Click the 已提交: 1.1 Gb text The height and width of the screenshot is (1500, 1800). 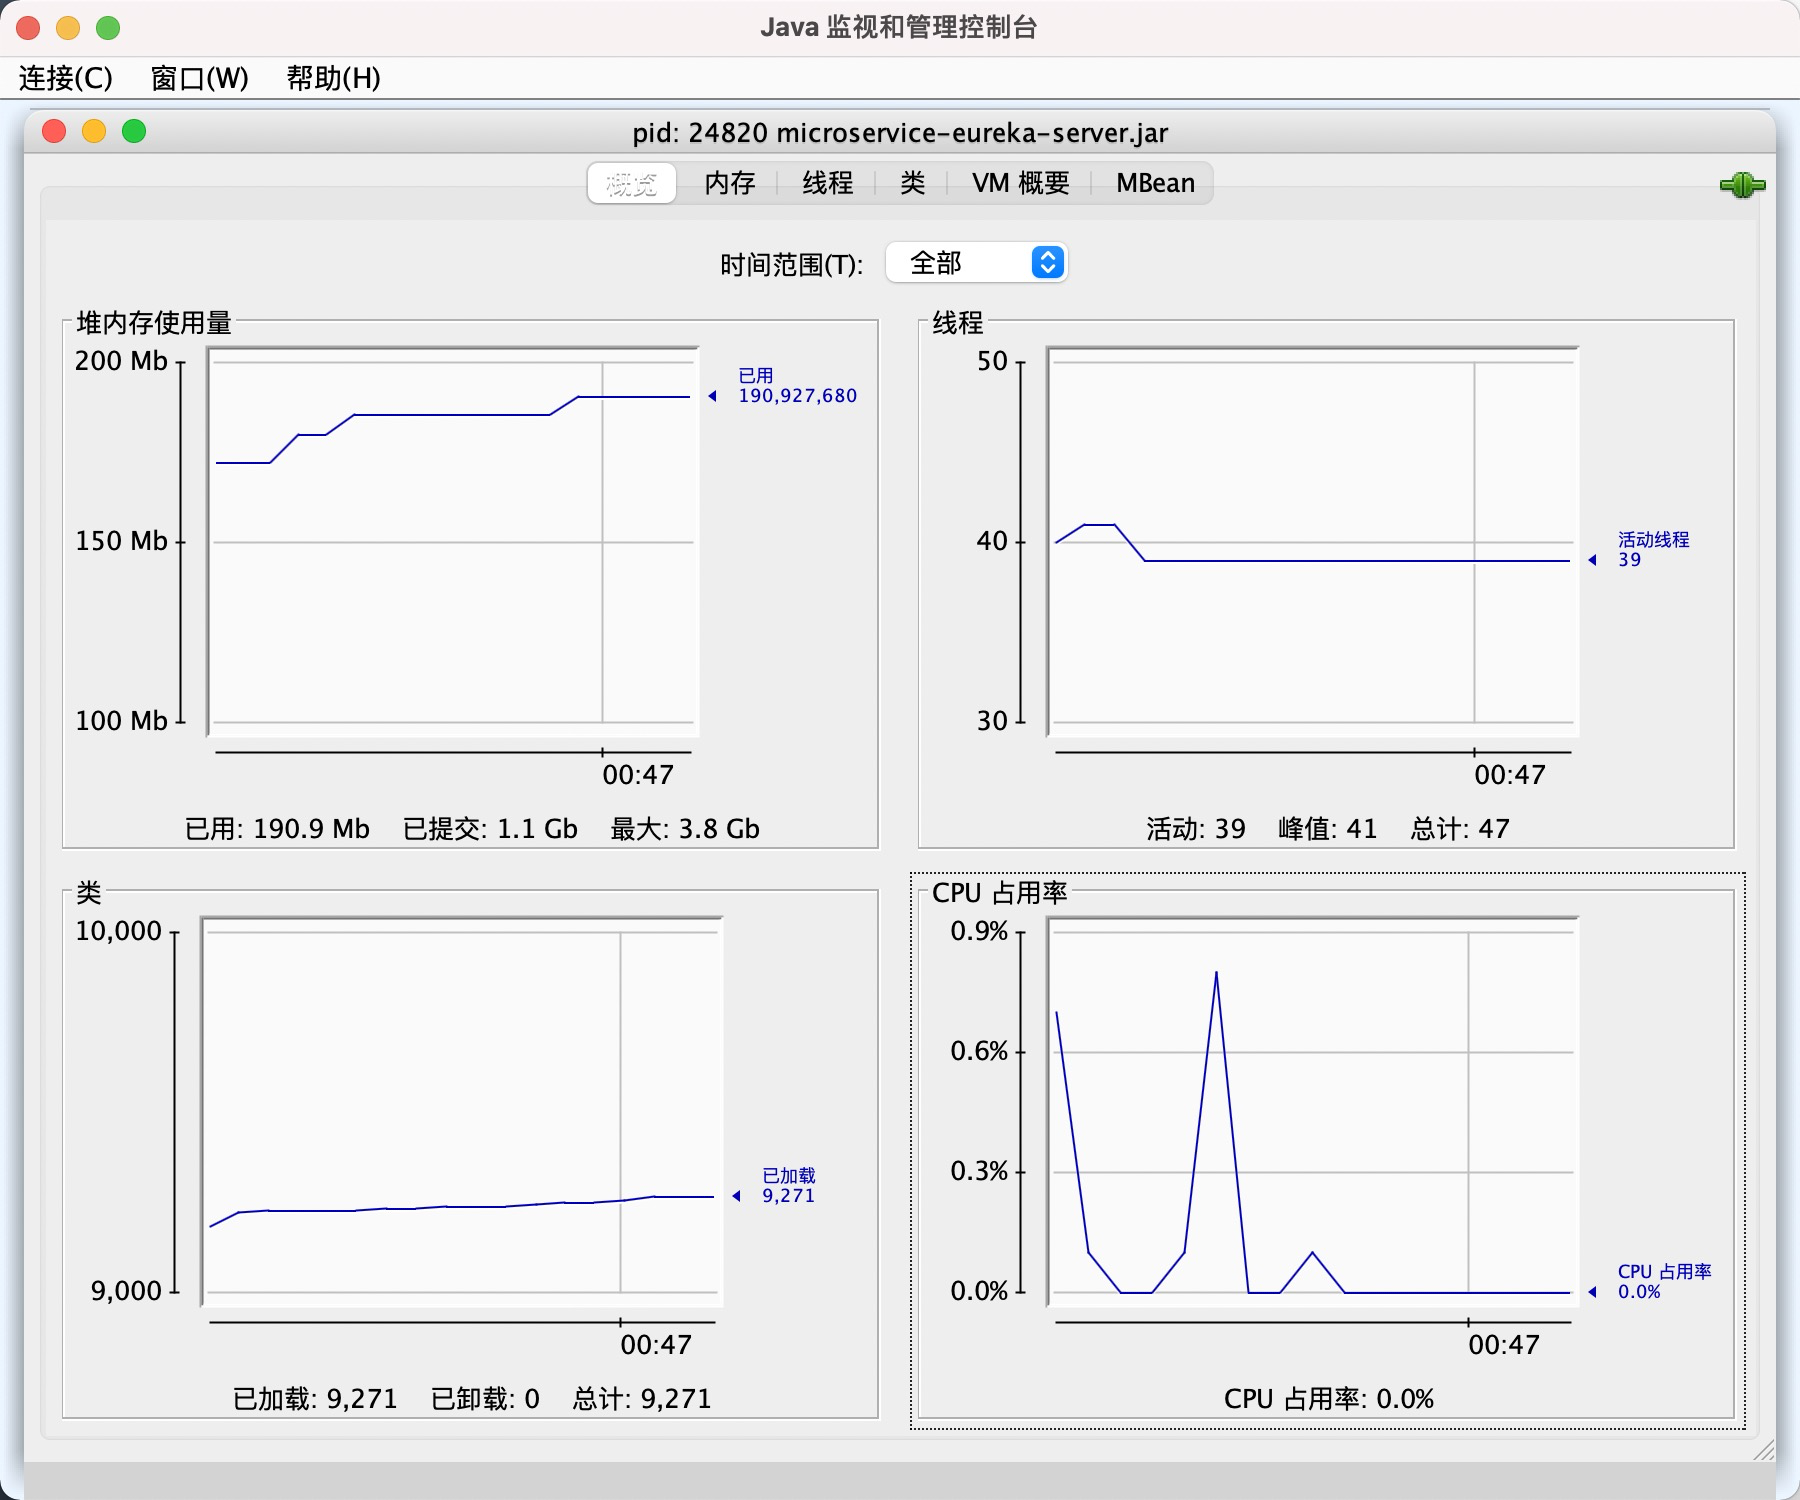click(x=490, y=829)
